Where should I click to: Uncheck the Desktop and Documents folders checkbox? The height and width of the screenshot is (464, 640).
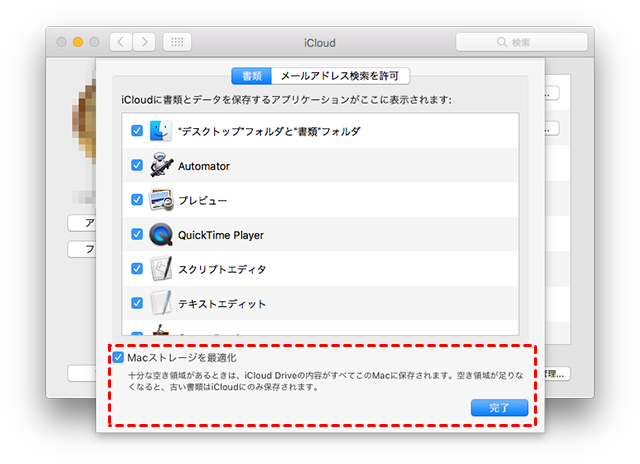click(137, 131)
